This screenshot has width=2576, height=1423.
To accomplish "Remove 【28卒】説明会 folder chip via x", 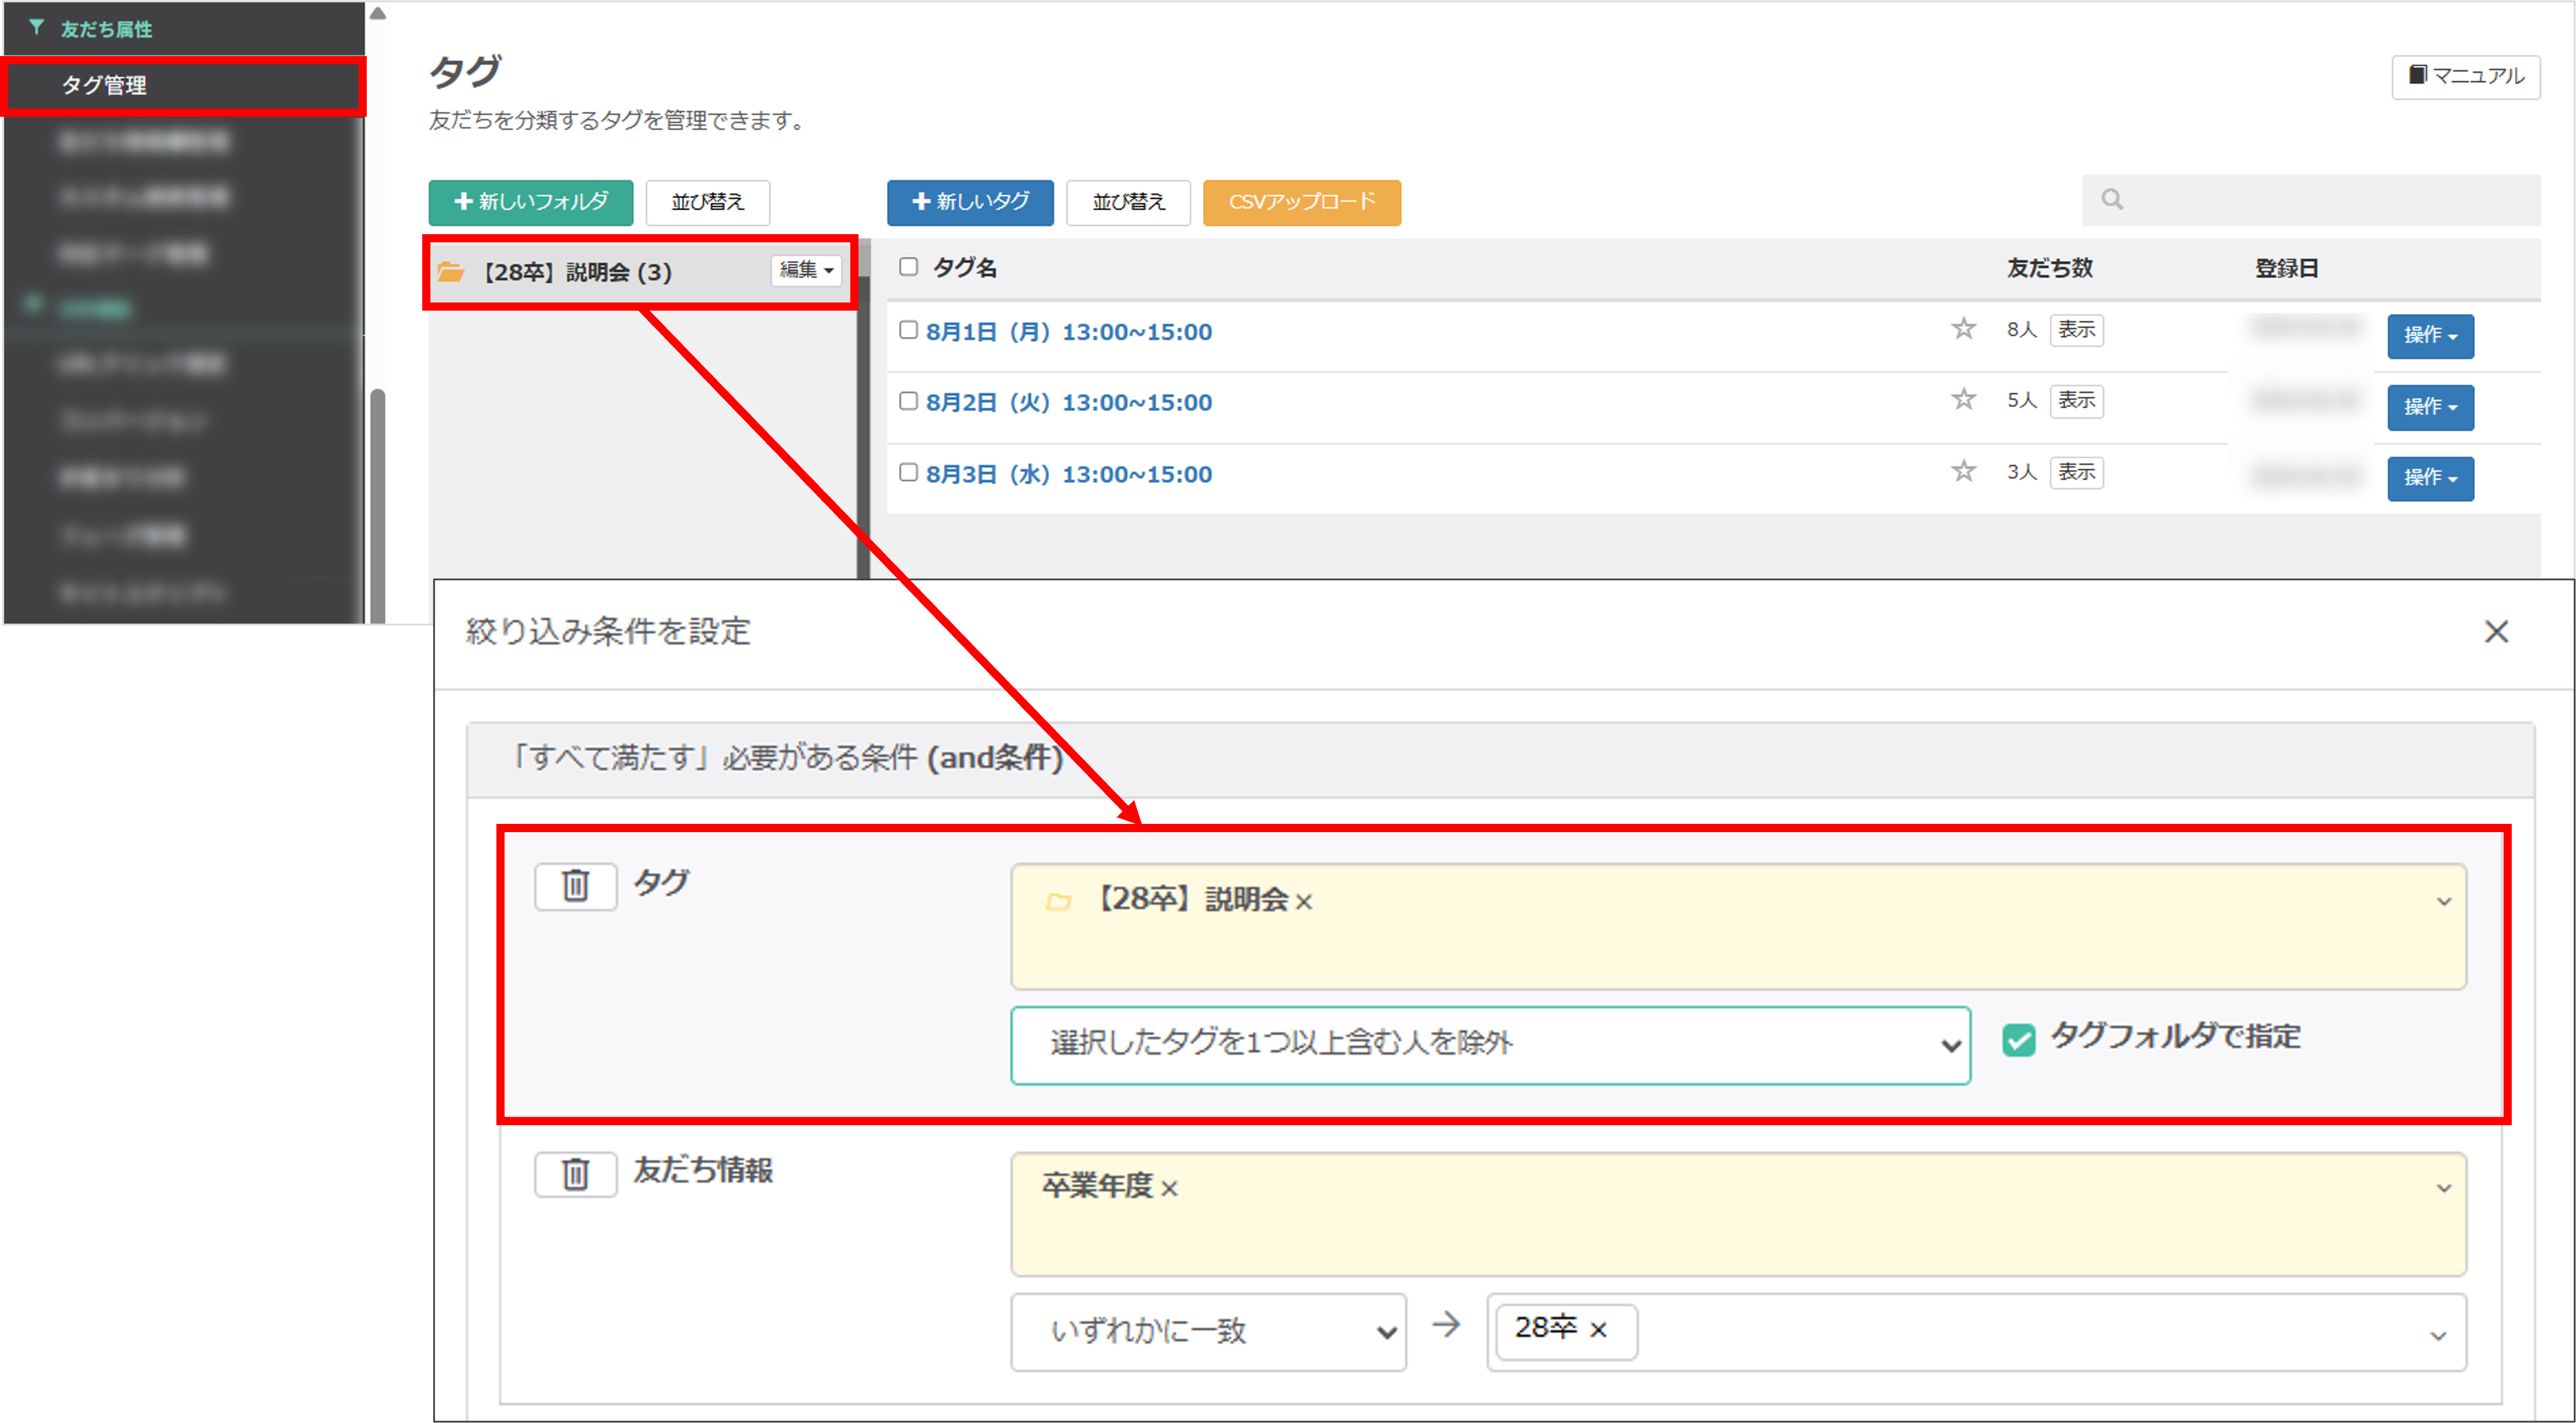I will click(1304, 902).
